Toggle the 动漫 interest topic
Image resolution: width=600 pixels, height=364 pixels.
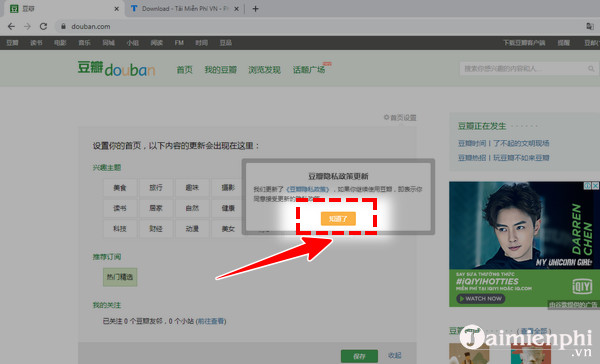pyautogui.click(x=192, y=229)
